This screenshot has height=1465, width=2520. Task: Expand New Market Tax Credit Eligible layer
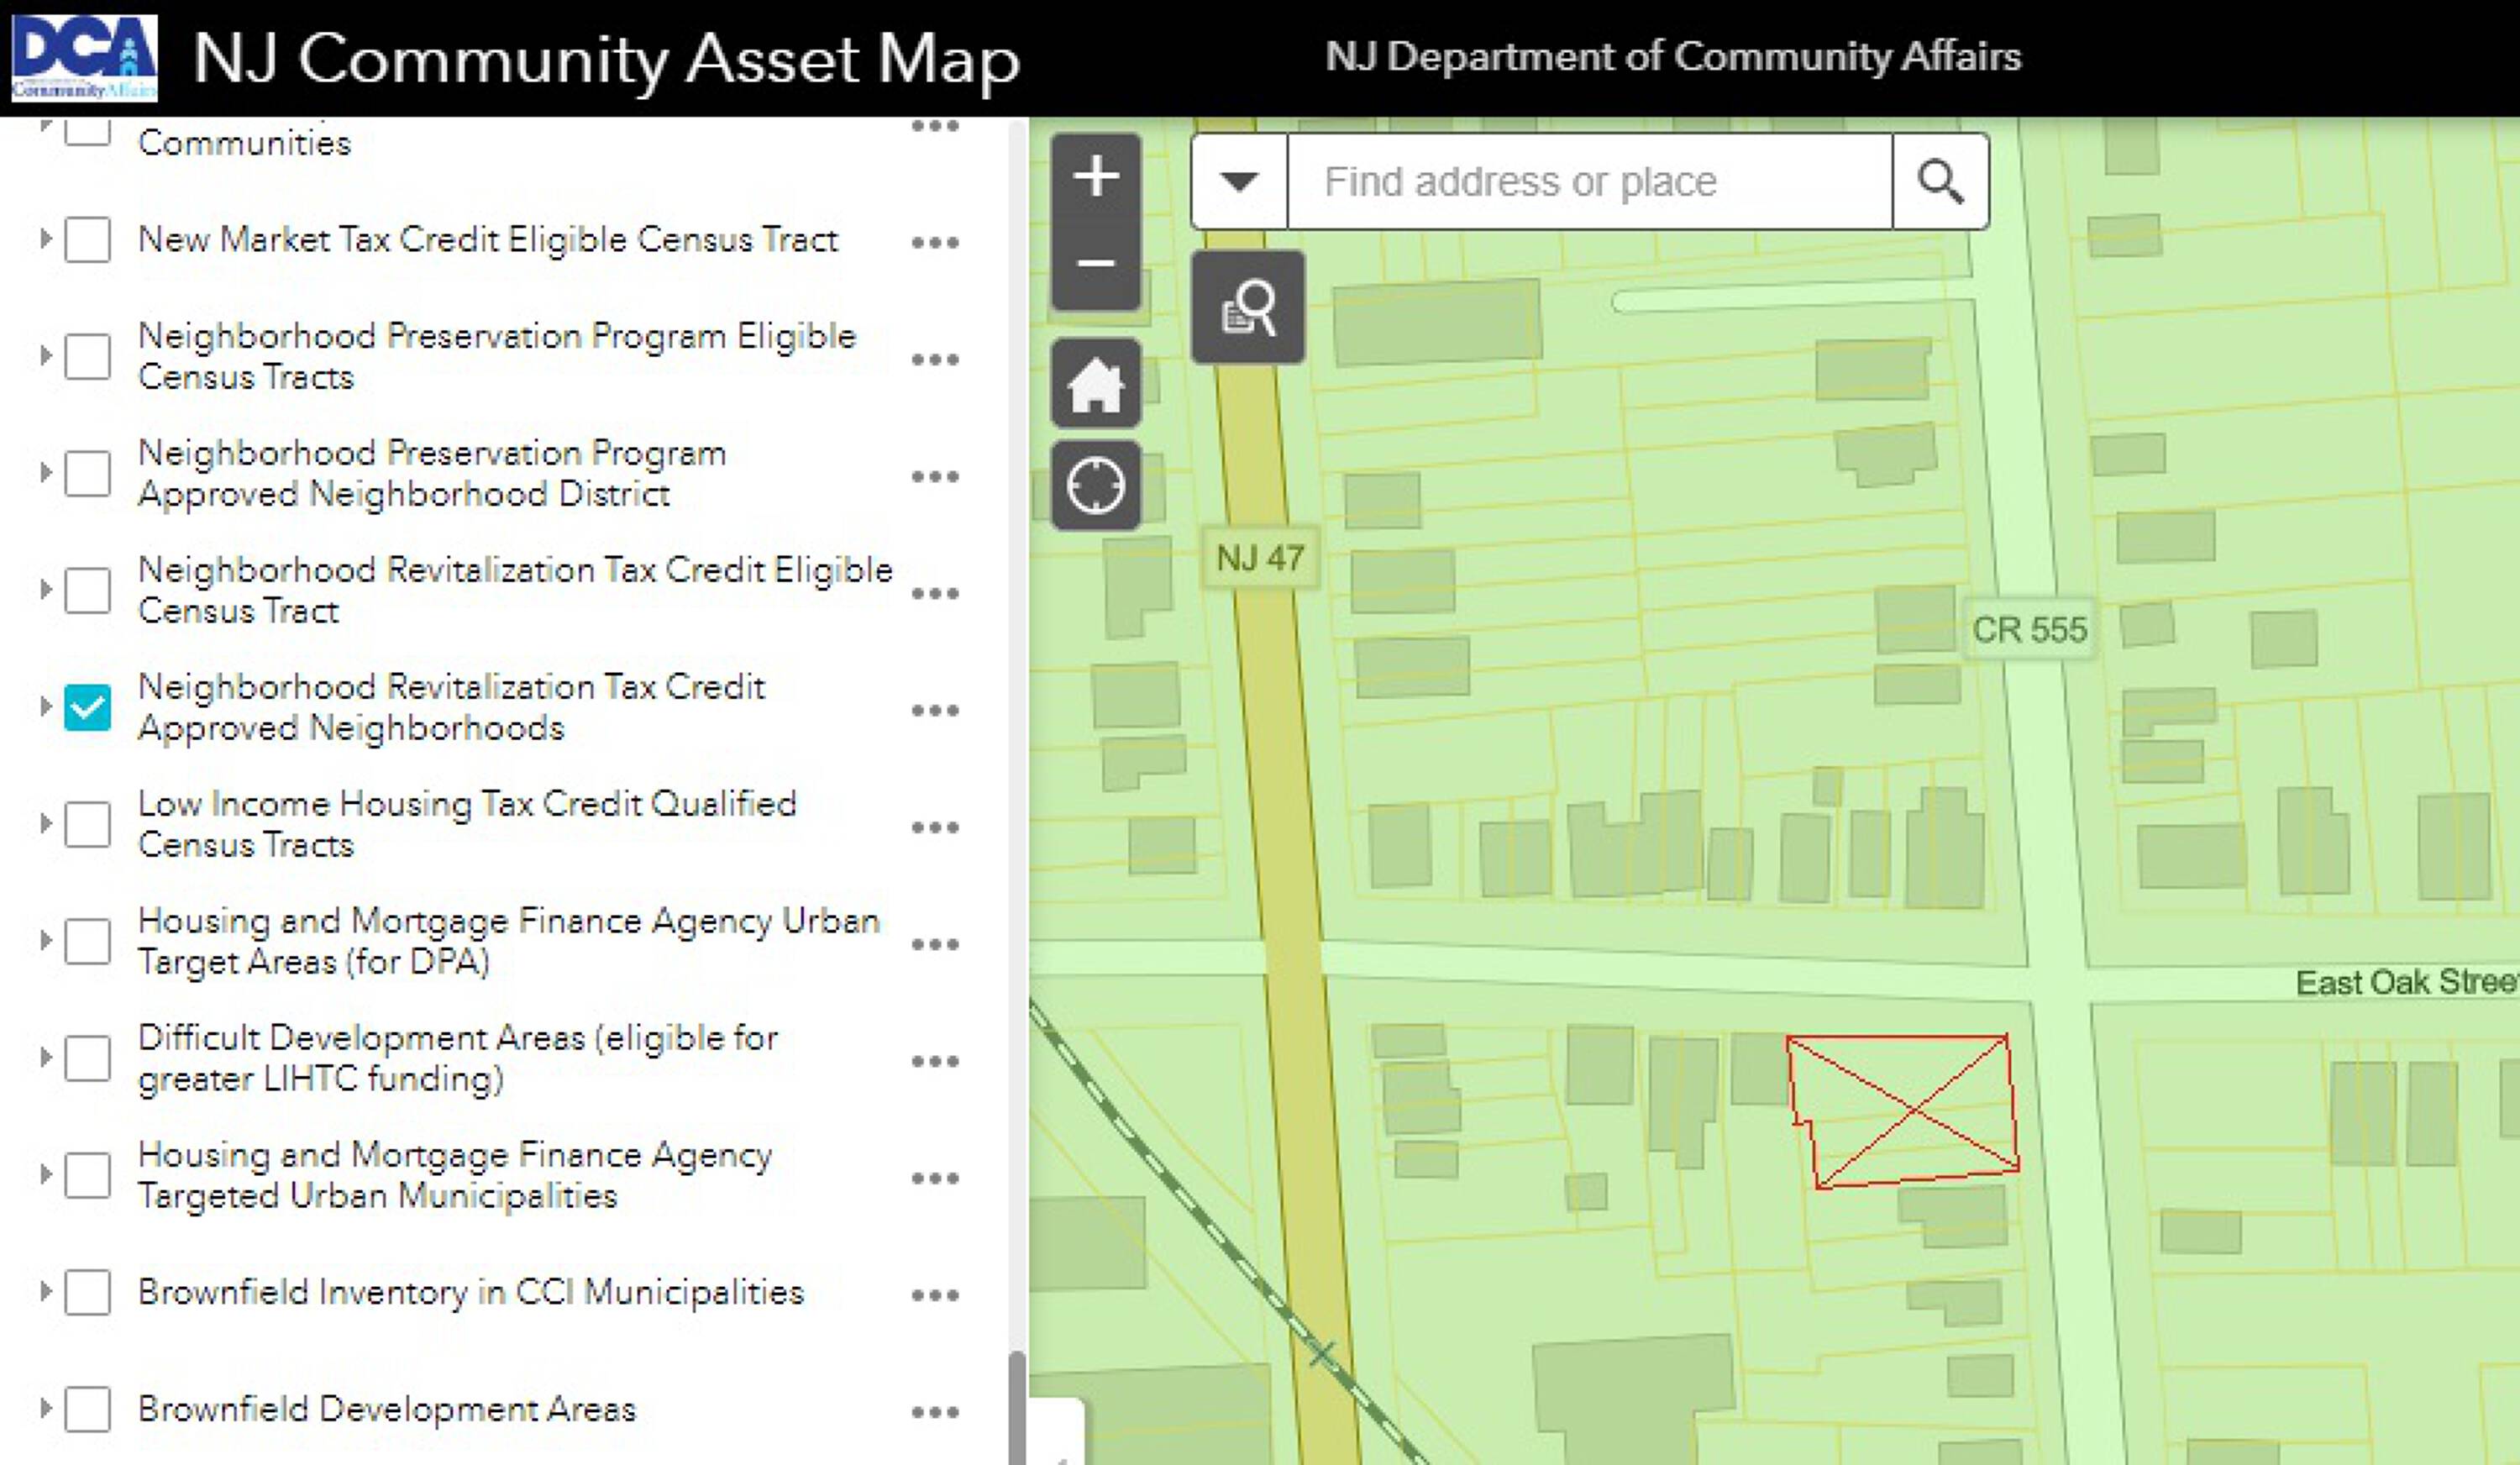coord(45,239)
